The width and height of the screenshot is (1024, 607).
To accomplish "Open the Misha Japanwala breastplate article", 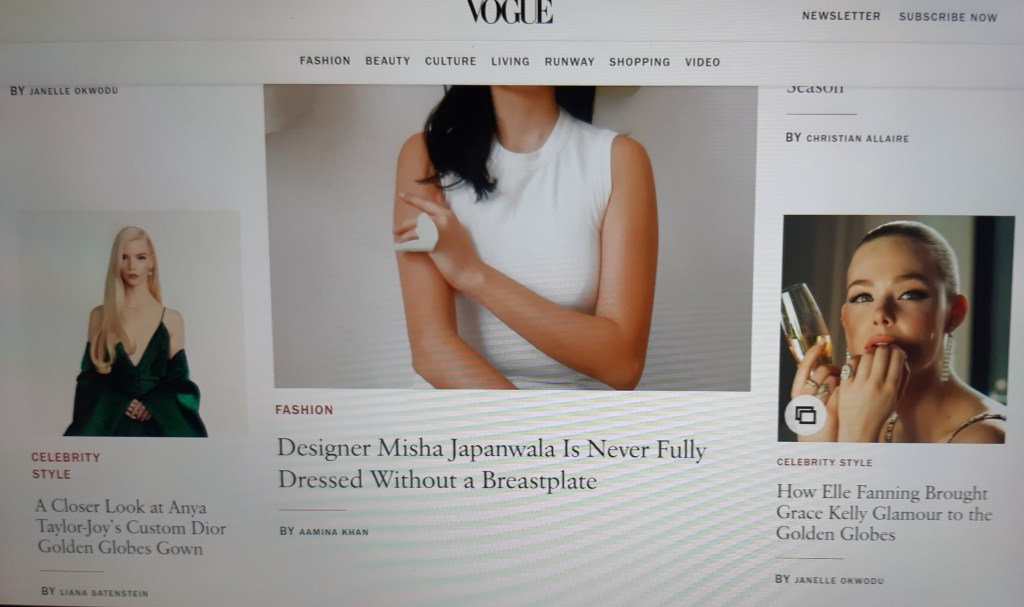I will (x=492, y=465).
